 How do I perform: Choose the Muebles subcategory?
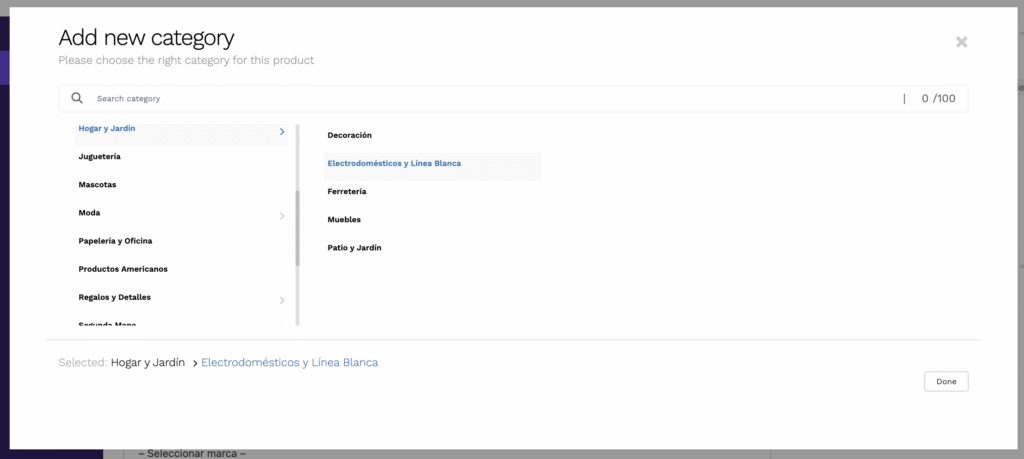click(344, 219)
